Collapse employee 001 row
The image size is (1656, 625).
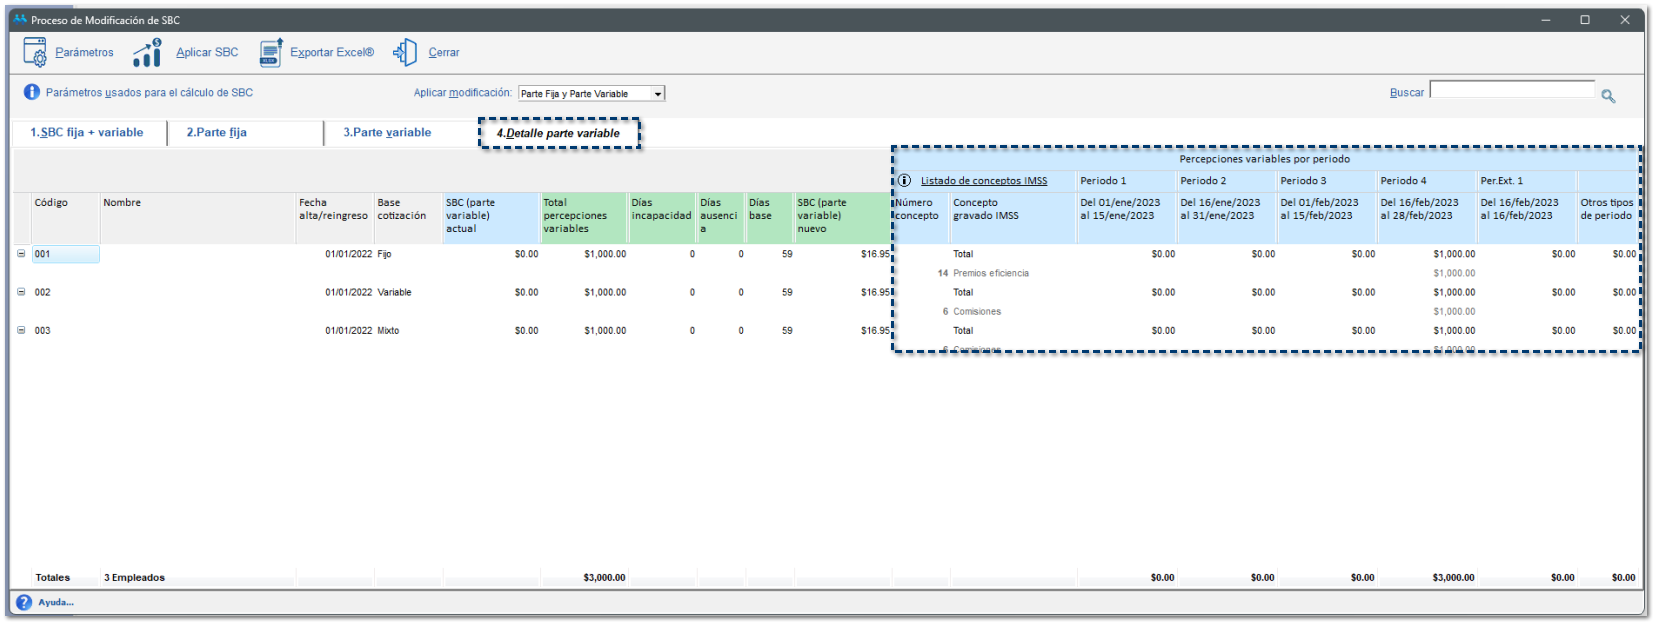coord(21,254)
